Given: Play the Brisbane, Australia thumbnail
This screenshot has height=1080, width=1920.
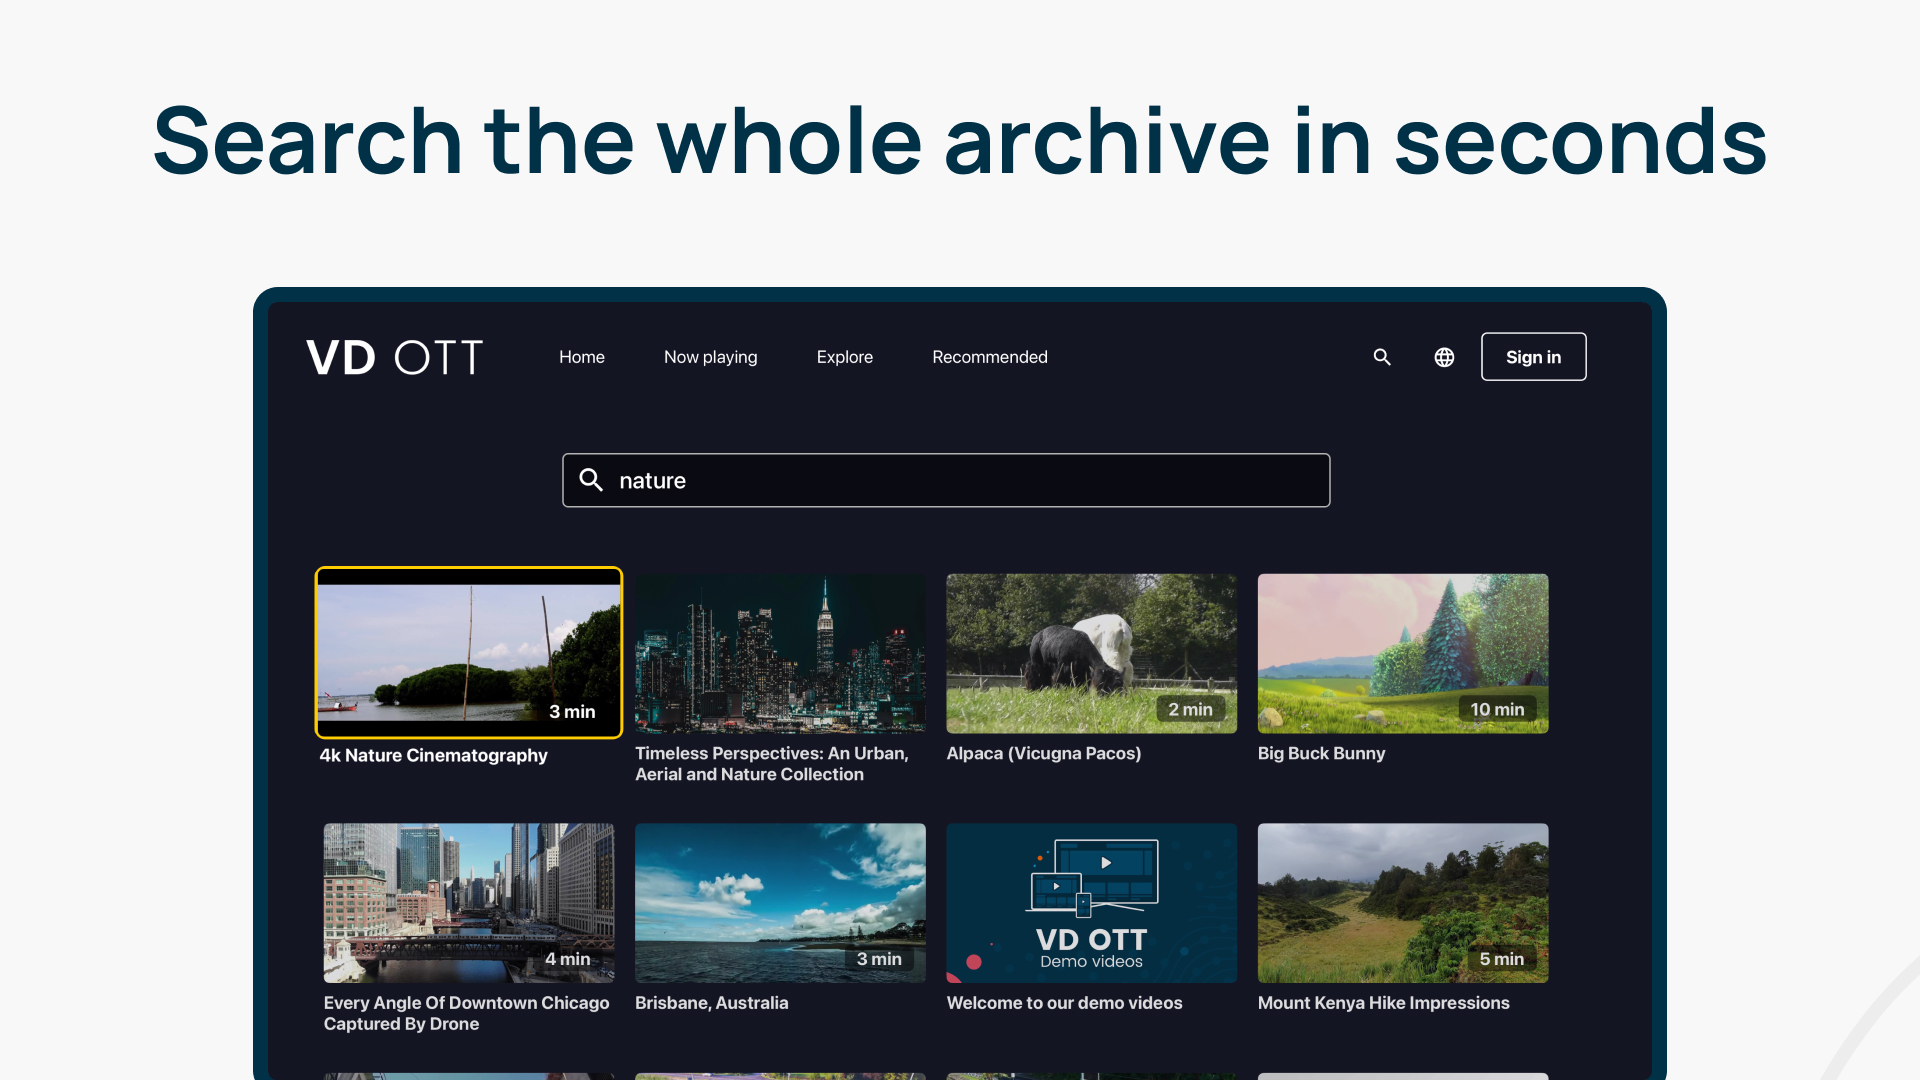Looking at the screenshot, I should pyautogui.click(x=780, y=903).
